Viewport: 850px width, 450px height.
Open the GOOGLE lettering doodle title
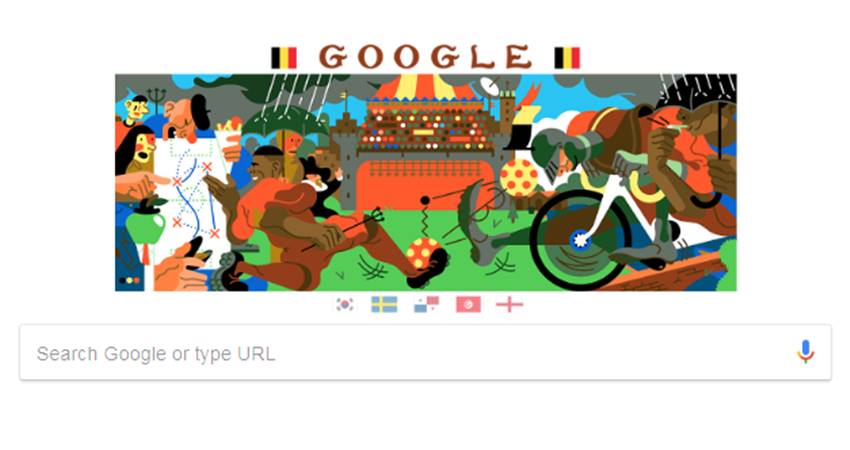426,56
